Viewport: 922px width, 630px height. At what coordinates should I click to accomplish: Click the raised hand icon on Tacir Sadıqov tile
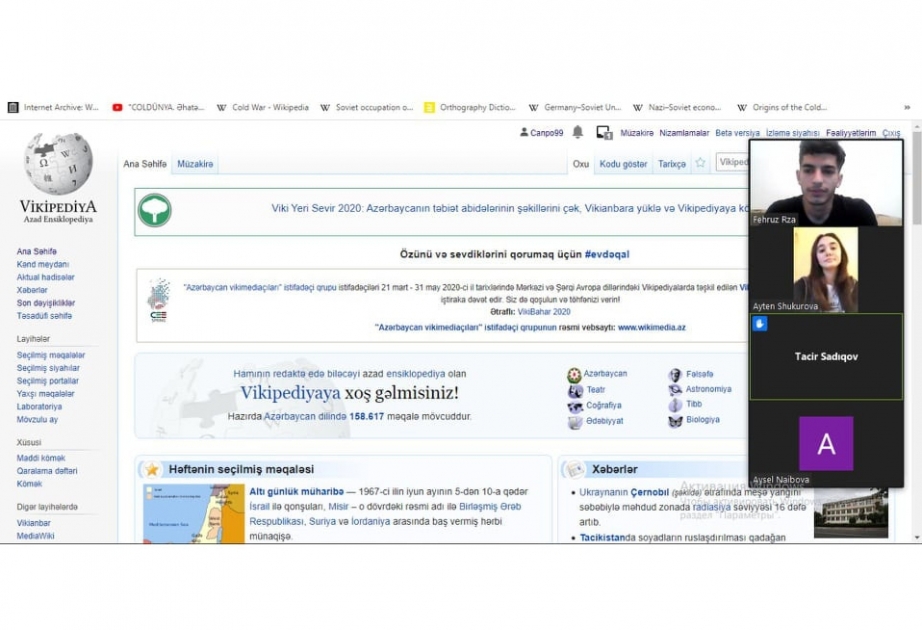[x=760, y=324]
